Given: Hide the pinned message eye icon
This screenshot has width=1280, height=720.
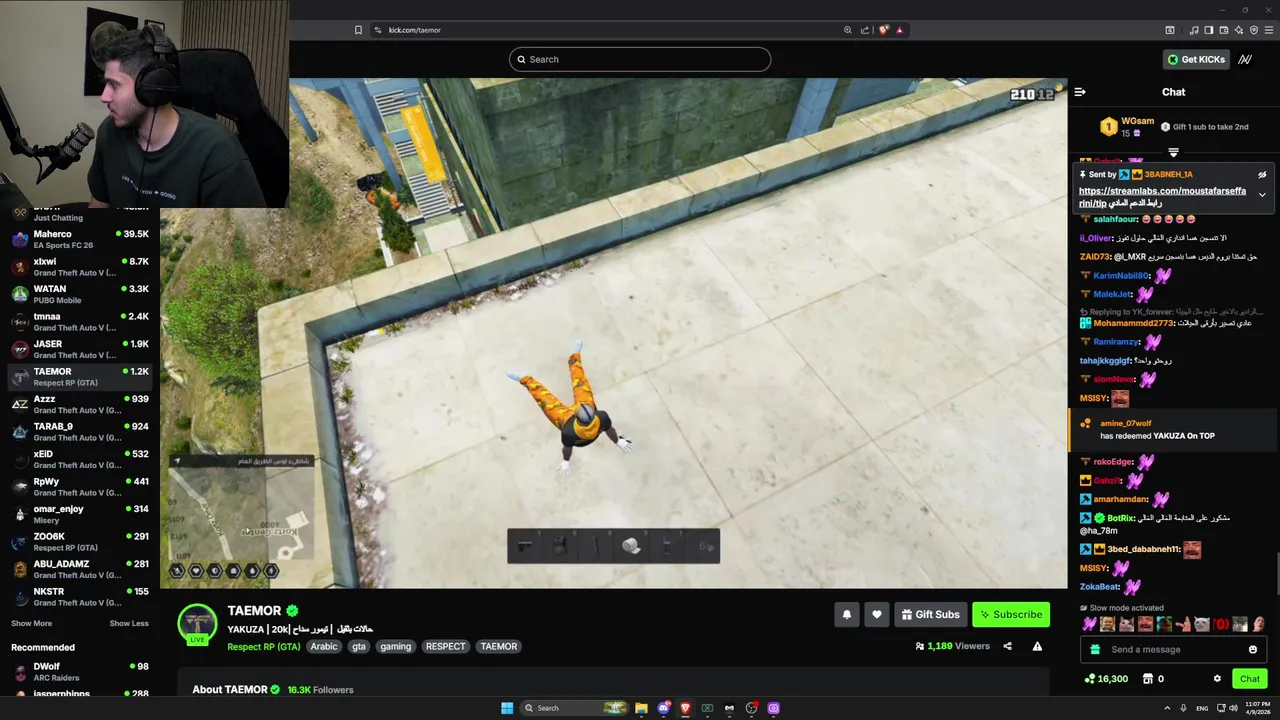Looking at the screenshot, I should tap(1262, 175).
